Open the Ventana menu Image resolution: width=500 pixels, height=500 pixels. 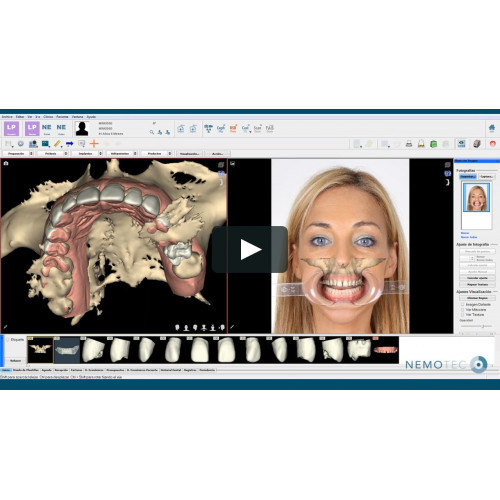[x=78, y=117]
